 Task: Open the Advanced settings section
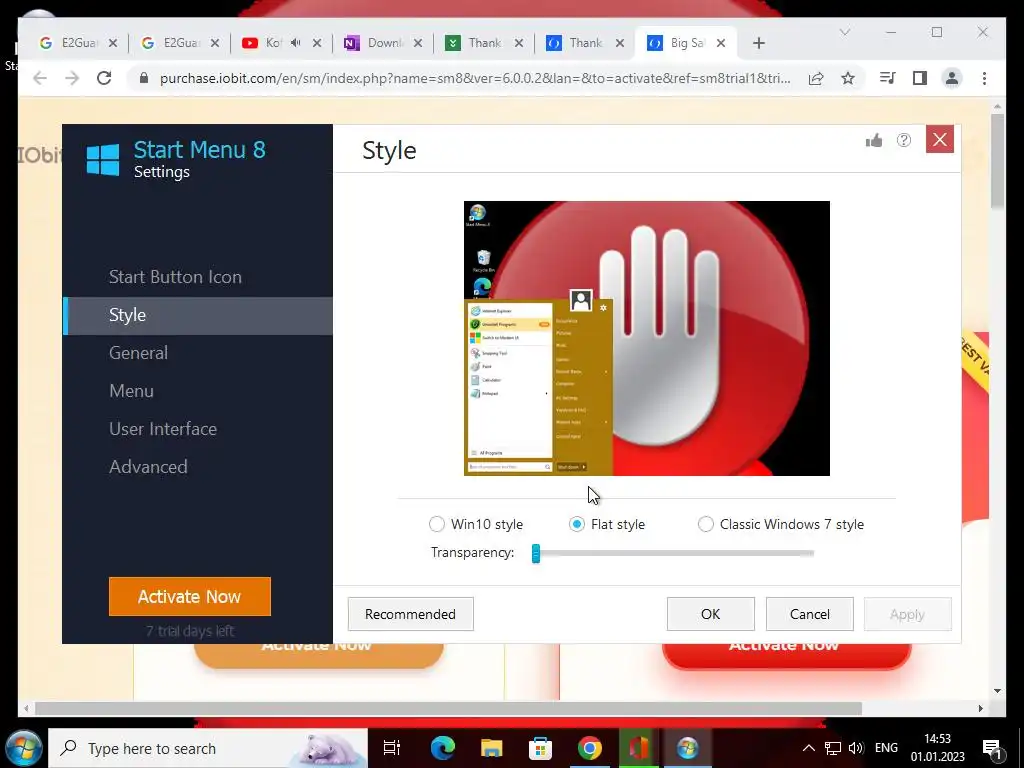coord(148,467)
